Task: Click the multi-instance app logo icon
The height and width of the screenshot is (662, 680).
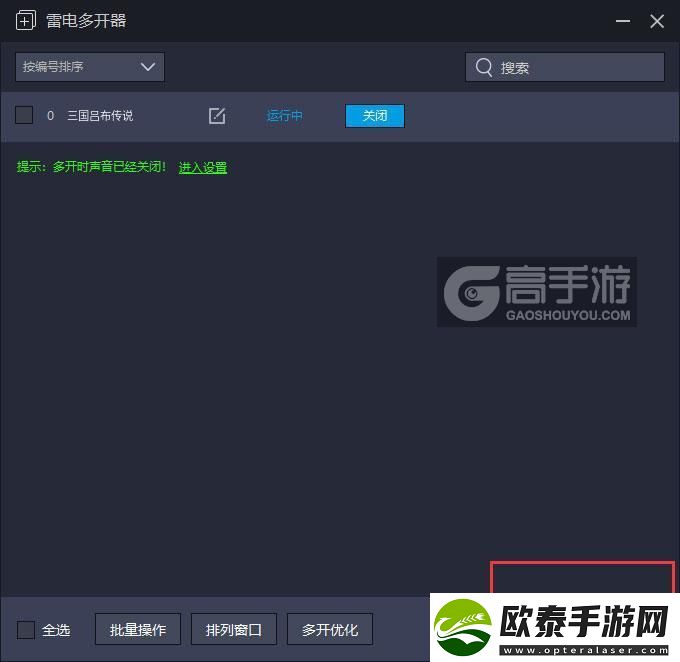Action: pyautogui.click(x=26, y=20)
